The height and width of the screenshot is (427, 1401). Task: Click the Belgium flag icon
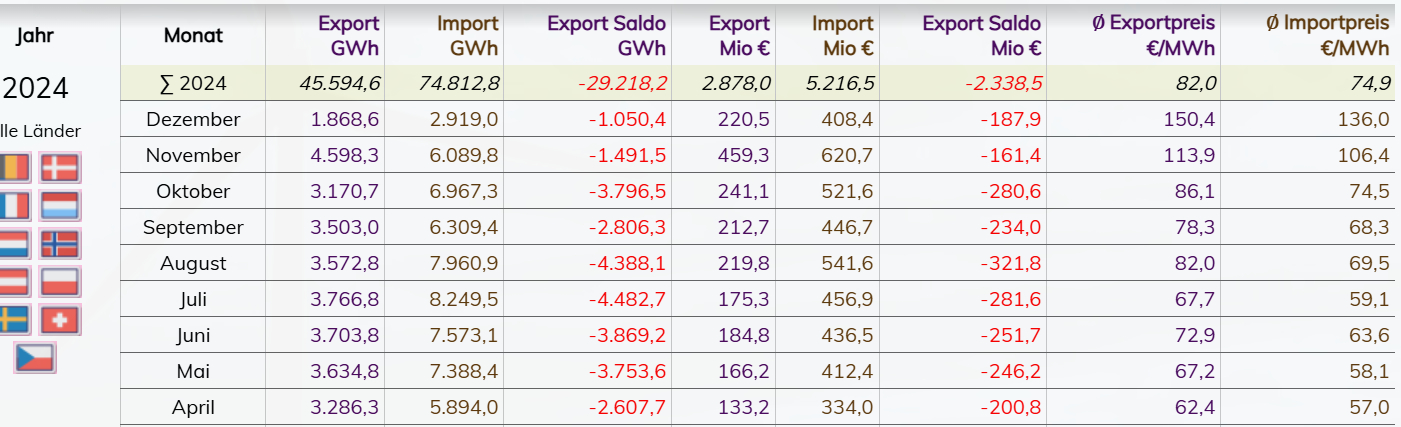14,168
